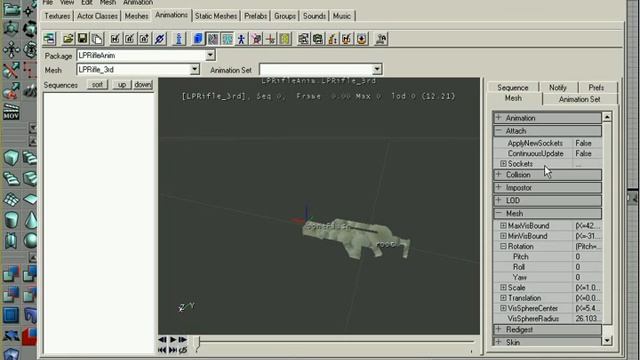
Task: Select the Sheet brush builder
Action: click(30, 199)
